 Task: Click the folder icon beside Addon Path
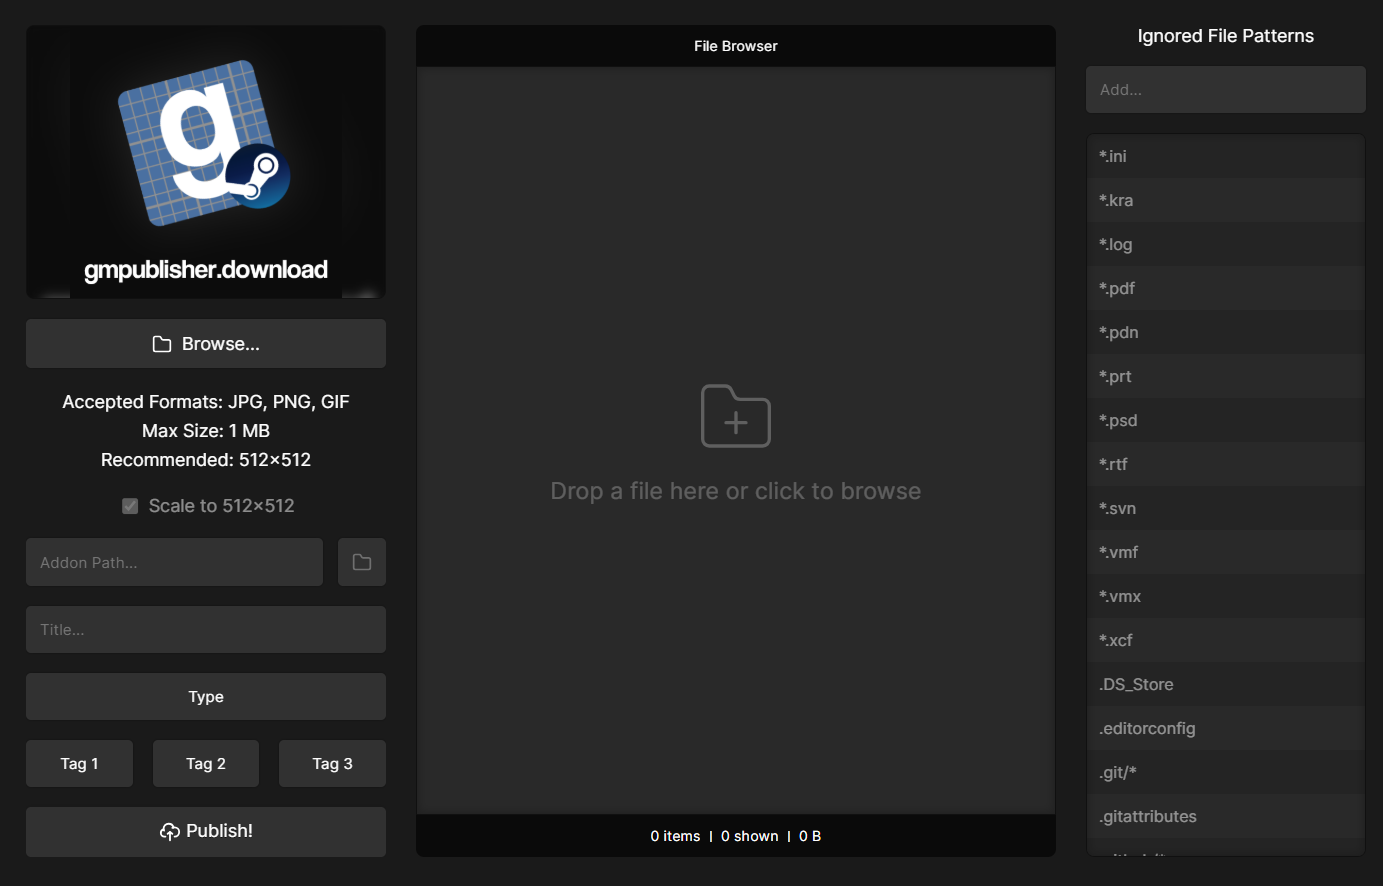362,562
